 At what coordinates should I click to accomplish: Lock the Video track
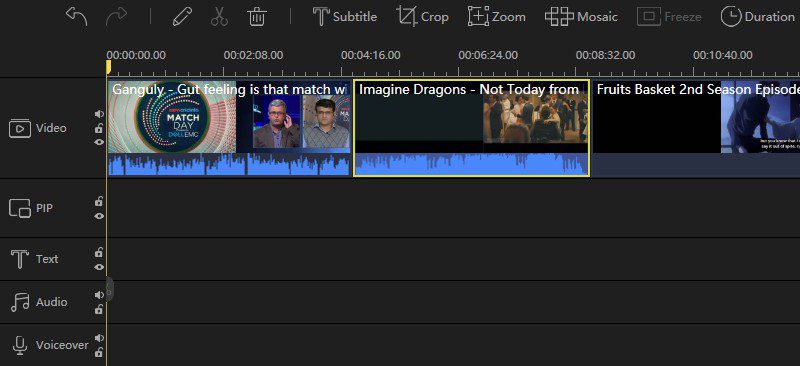(99, 128)
